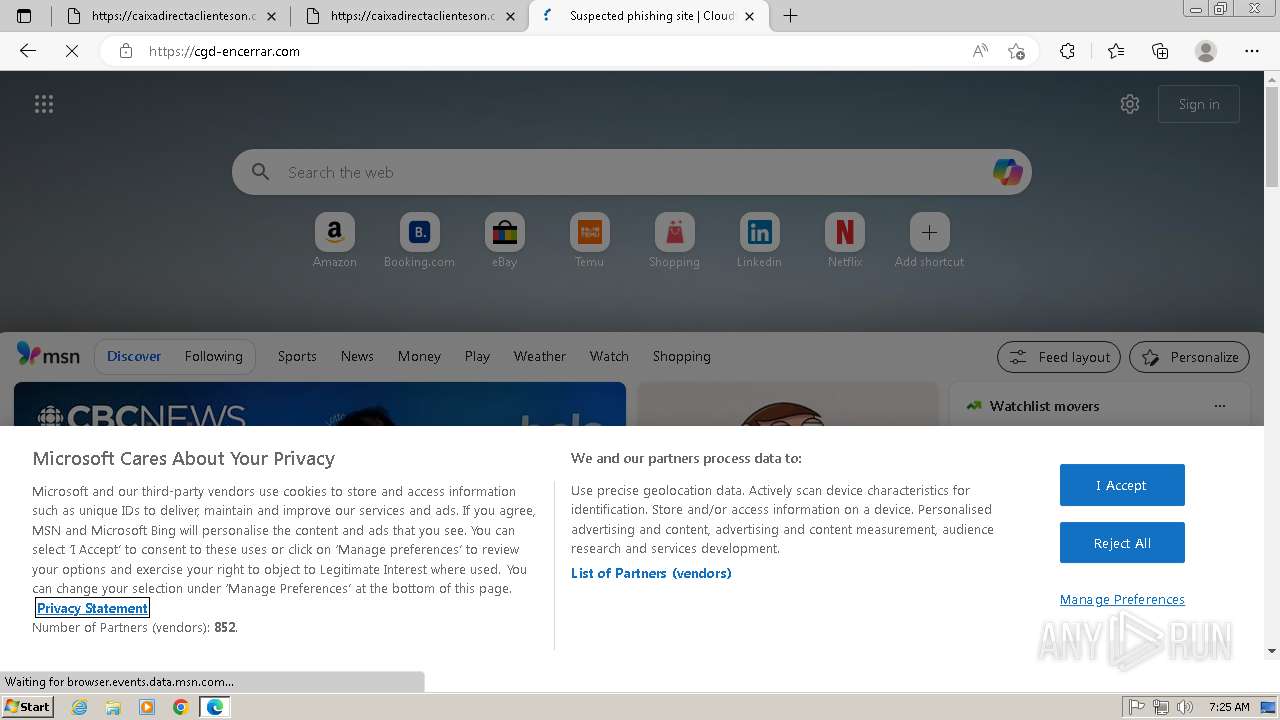Screen dimensions: 1280x720
Task: Click the 7:25 AM clock
Action: (1229, 707)
